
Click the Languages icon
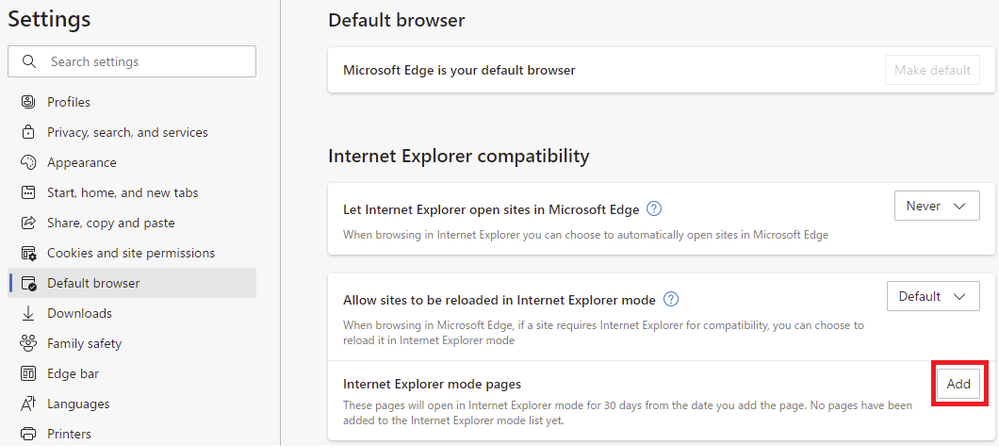point(28,404)
